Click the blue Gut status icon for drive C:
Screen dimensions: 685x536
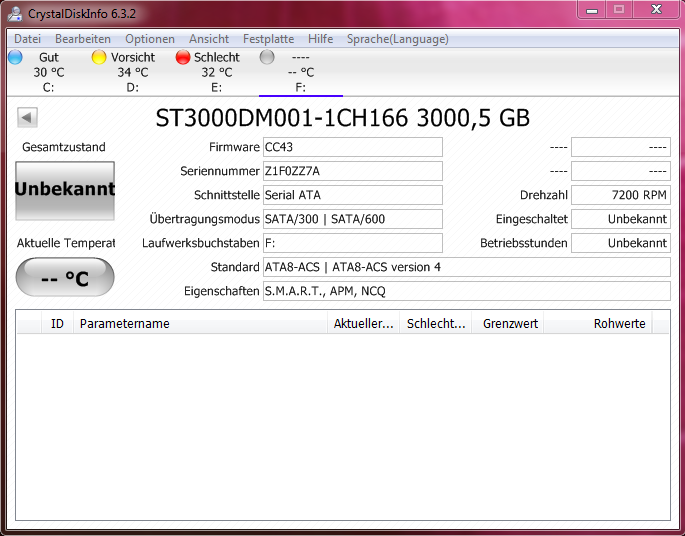15,57
